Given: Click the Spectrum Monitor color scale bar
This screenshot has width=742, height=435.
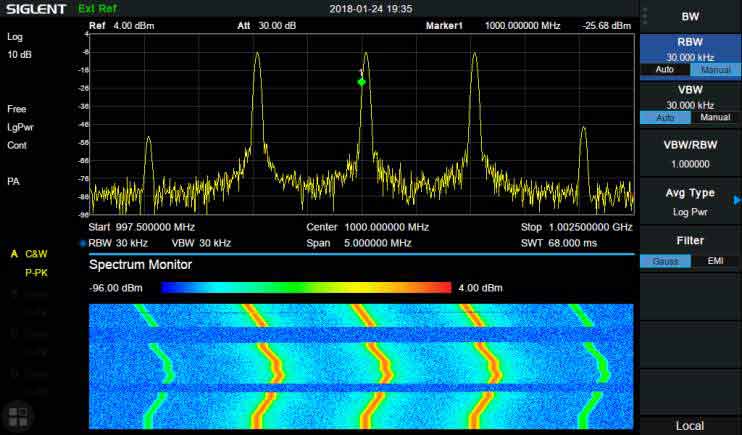Looking at the screenshot, I should (x=305, y=288).
